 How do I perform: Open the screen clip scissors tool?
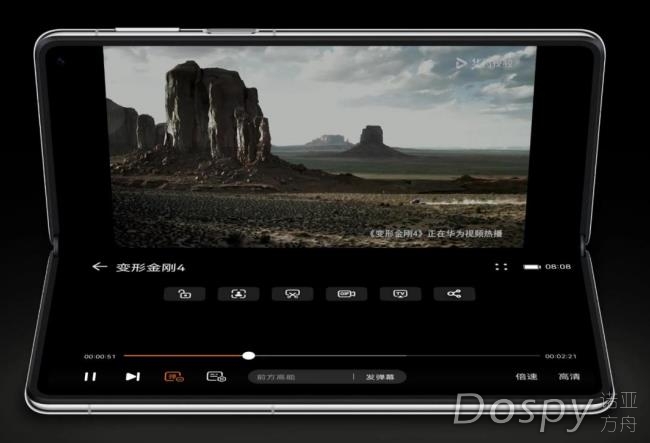click(292, 294)
